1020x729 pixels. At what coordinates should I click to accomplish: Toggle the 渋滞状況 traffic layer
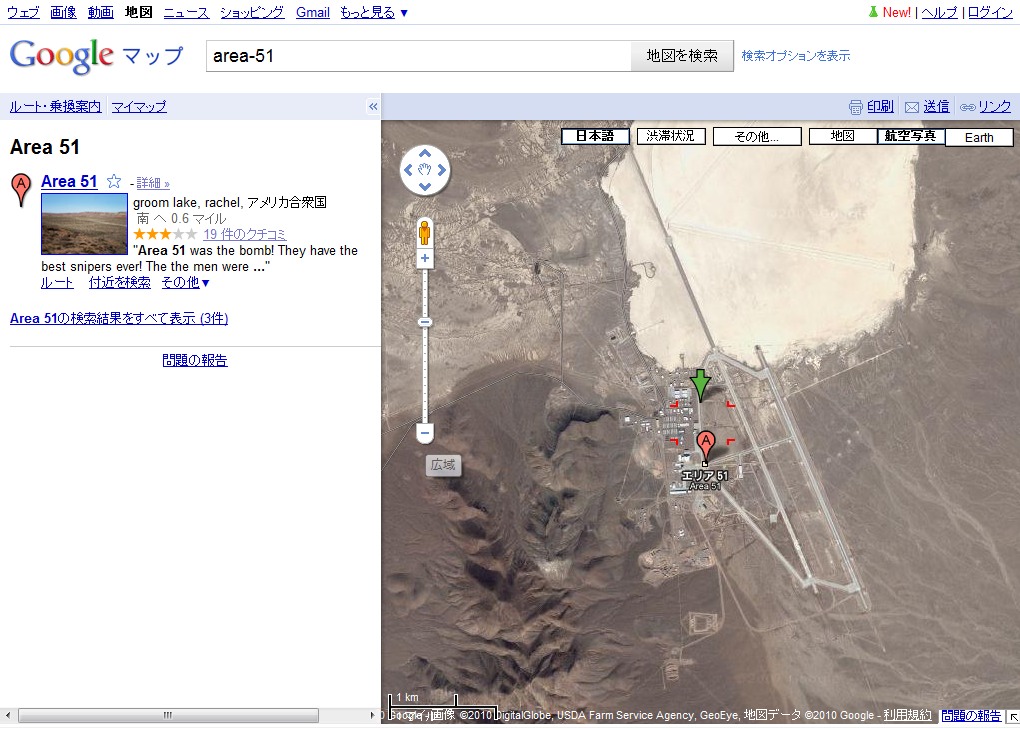click(x=671, y=136)
